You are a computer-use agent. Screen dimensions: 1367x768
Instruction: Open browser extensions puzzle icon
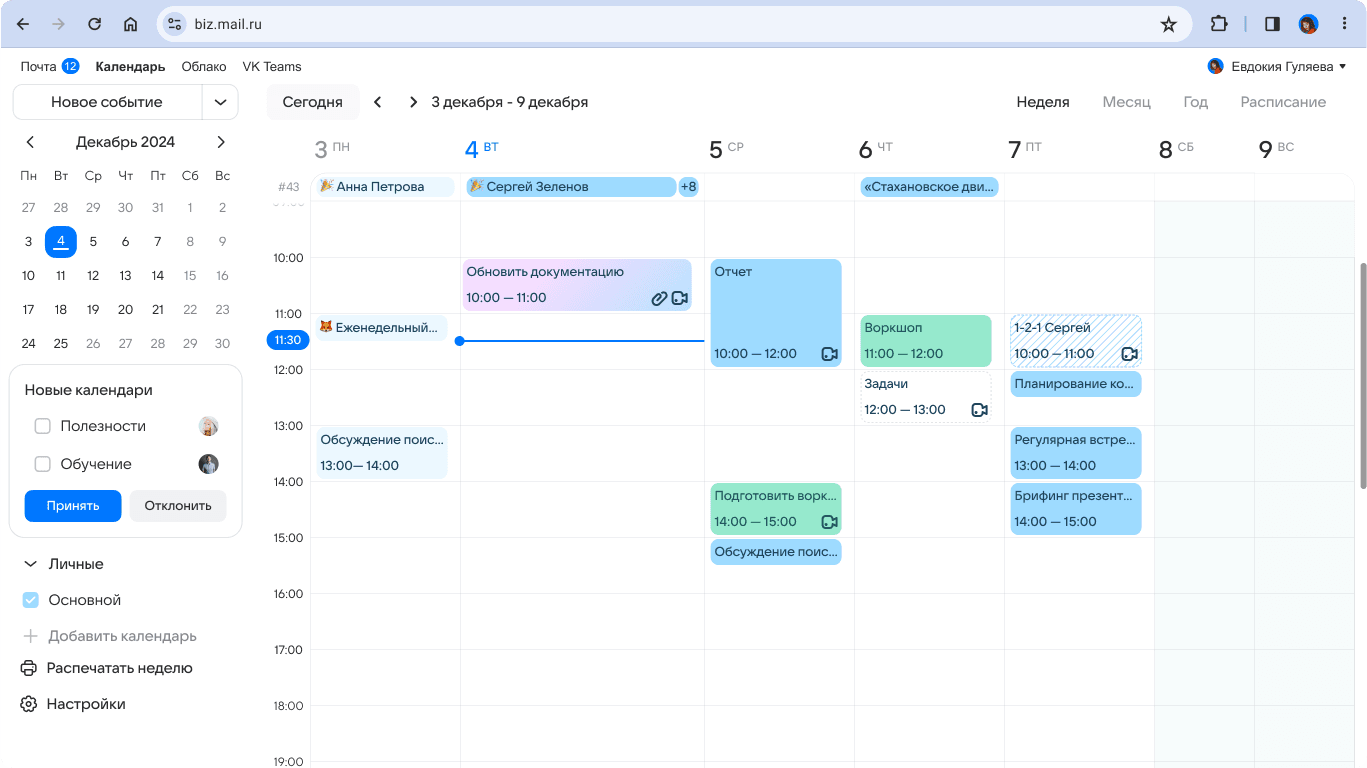[x=1219, y=24]
